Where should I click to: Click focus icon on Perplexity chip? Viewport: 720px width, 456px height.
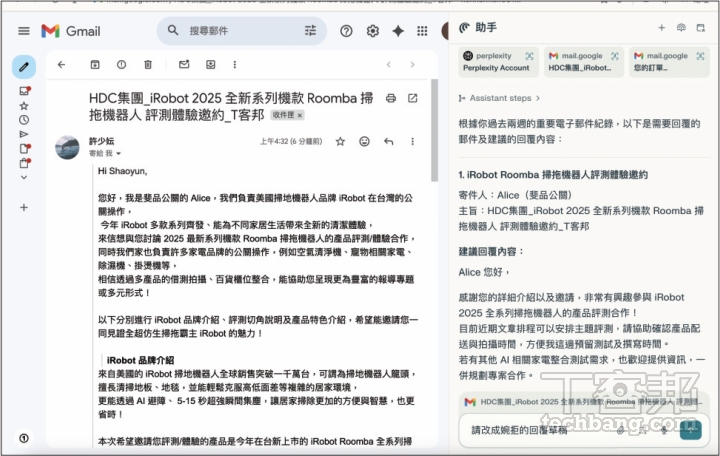coord(529,56)
